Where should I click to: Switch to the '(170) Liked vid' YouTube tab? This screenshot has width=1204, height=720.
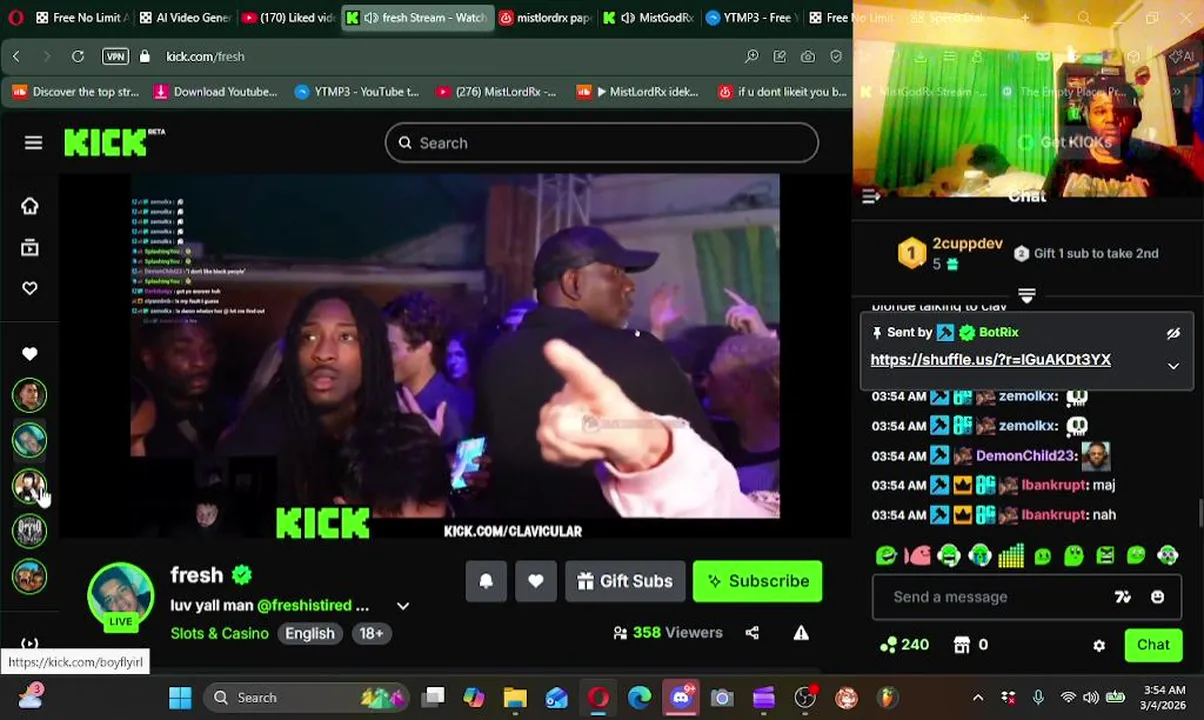(x=288, y=18)
